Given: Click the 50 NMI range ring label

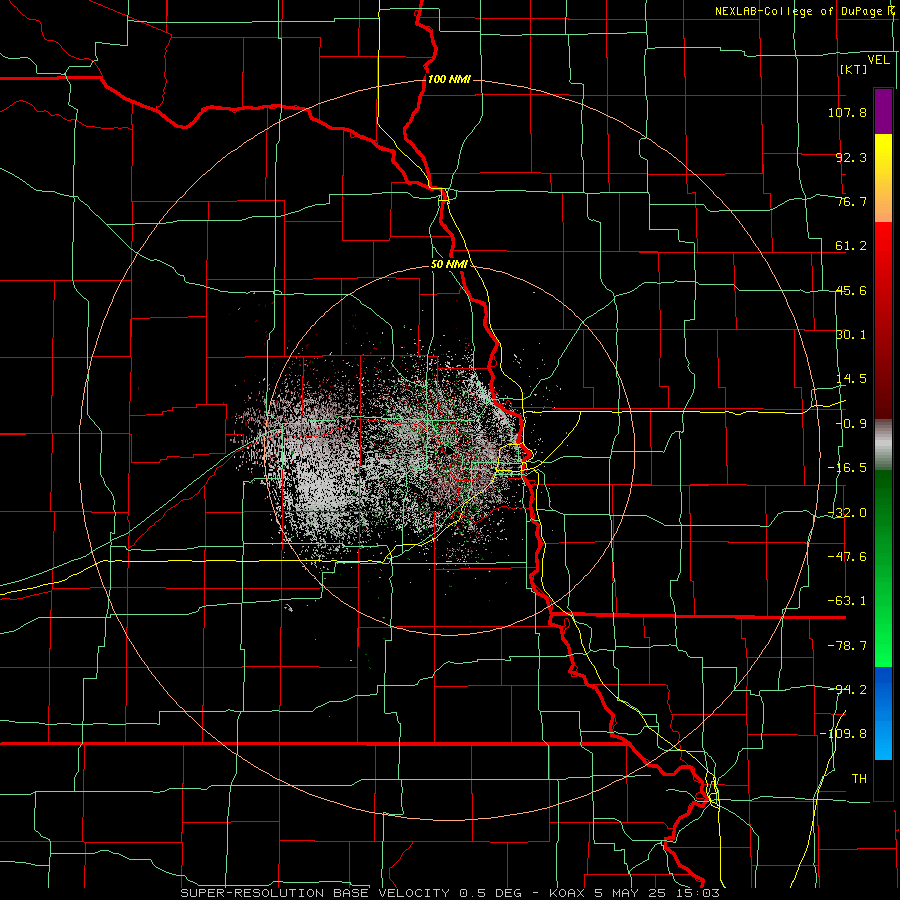Looking at the screenshot, I should point(449,265).
